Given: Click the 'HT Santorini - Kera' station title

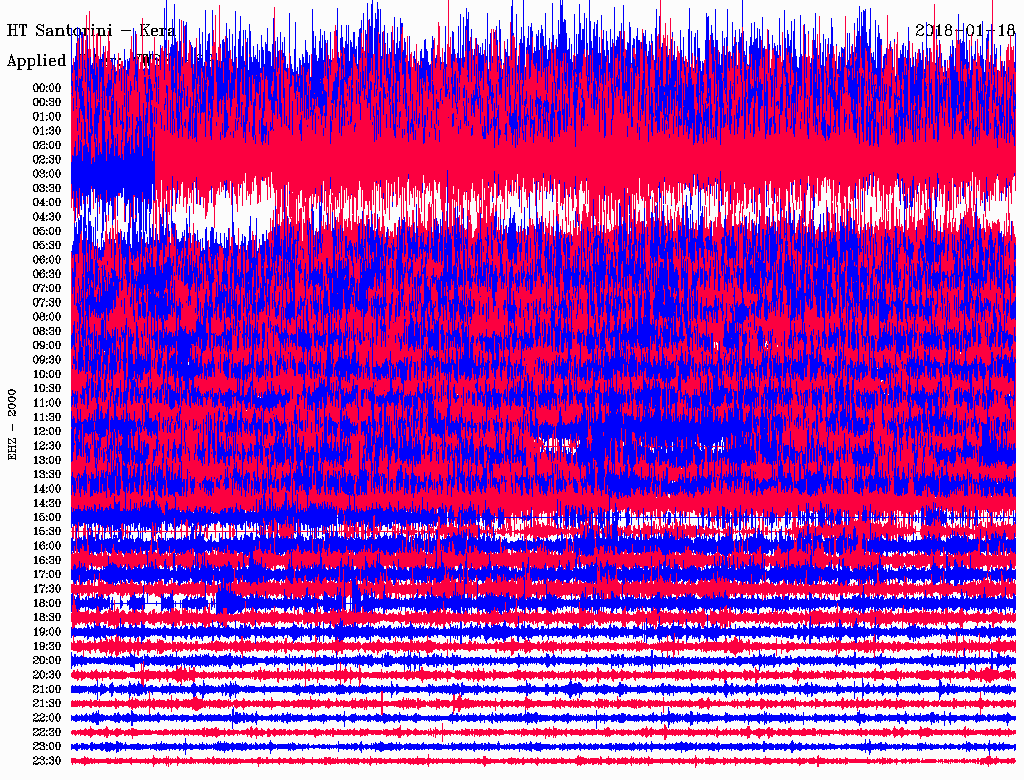Looking at the screenshot, I should (x=91, y=31).
